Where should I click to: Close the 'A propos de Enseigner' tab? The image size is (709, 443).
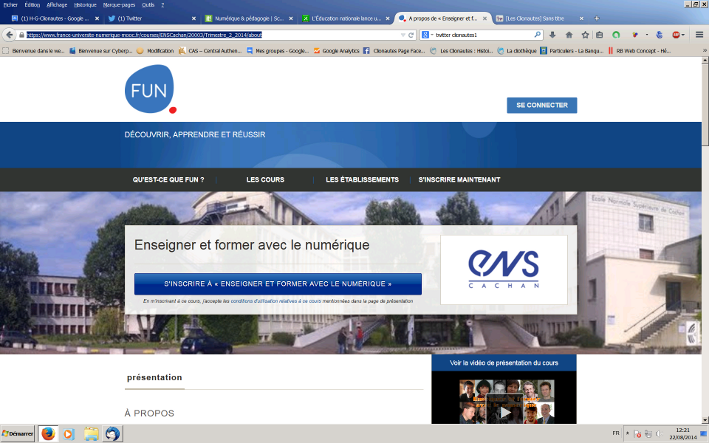coord(484,19)
